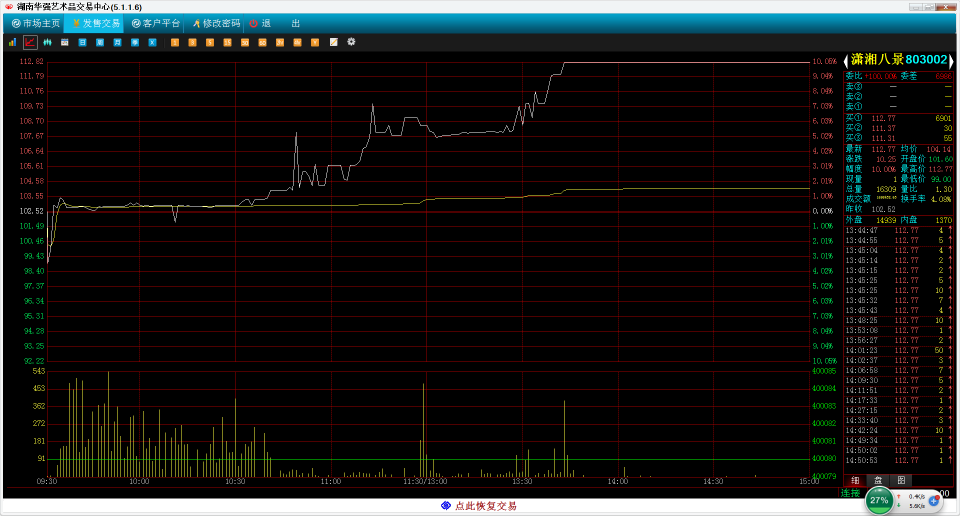This screenshot has width=960, height=516.
Task: Select the blue 季 quarterly period icon
Action: tap(135, 42)
